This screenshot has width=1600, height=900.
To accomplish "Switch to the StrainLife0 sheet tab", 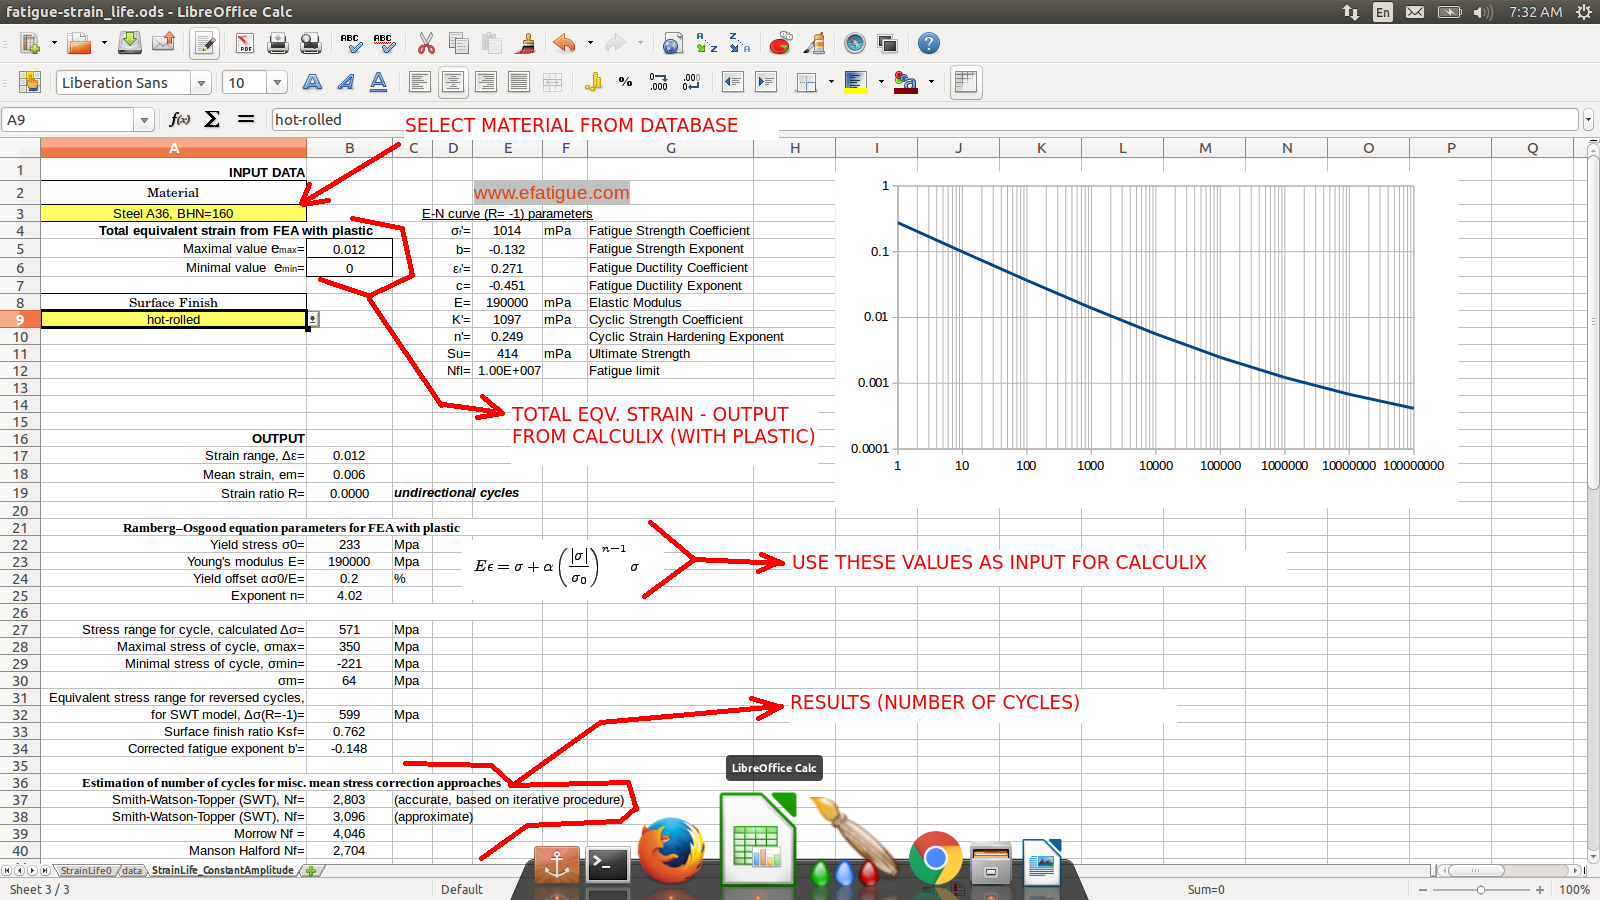I will pos(85,870).
